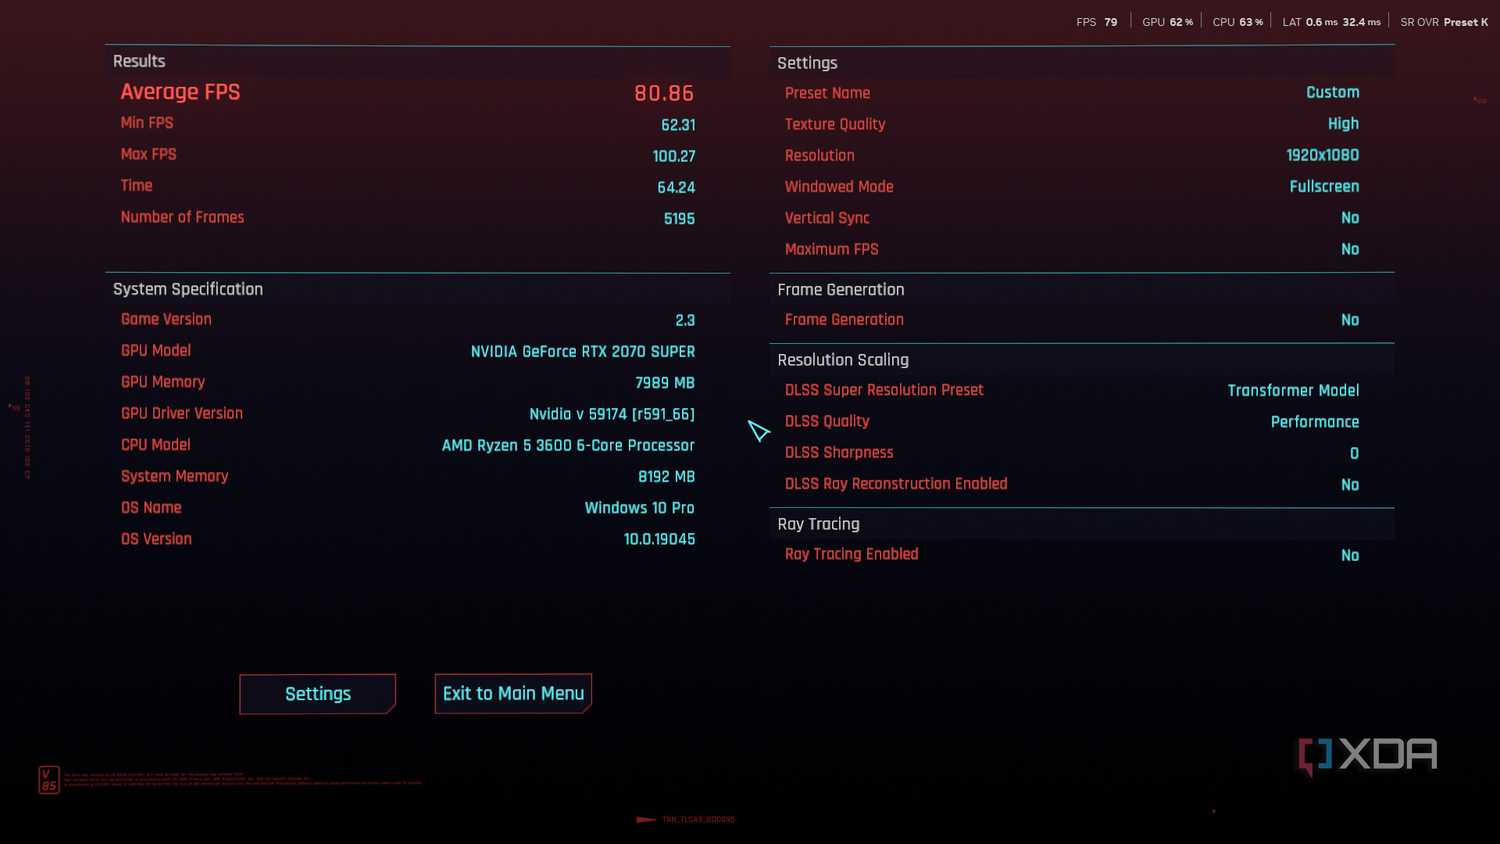The height and width of the screenshot is (844, 1500).
Task: Click Number of Frames value 5195
Action: 679,218
